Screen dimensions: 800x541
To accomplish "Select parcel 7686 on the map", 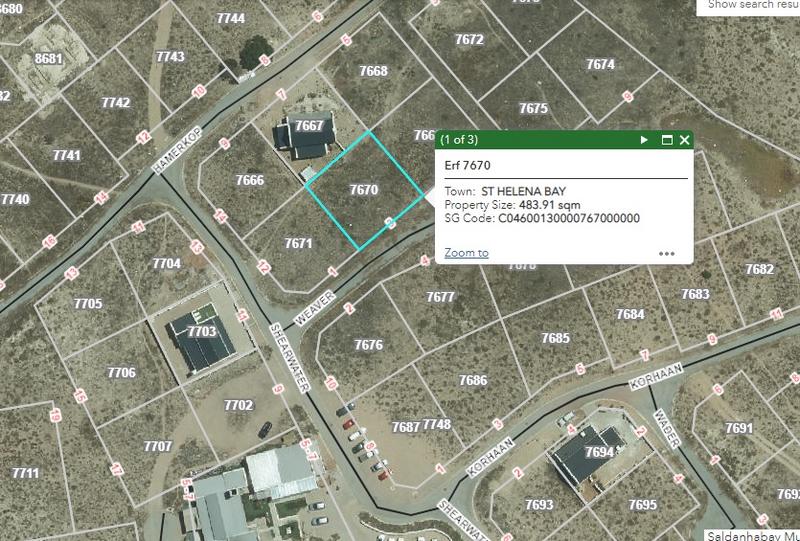I will (x=473, y=380).
